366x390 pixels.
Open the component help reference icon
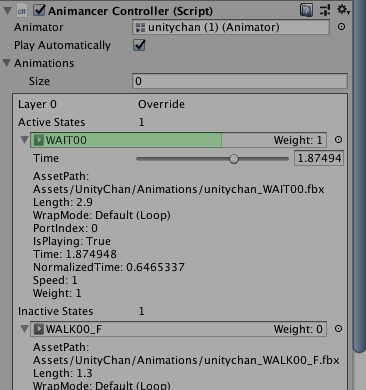click(306, 10)
